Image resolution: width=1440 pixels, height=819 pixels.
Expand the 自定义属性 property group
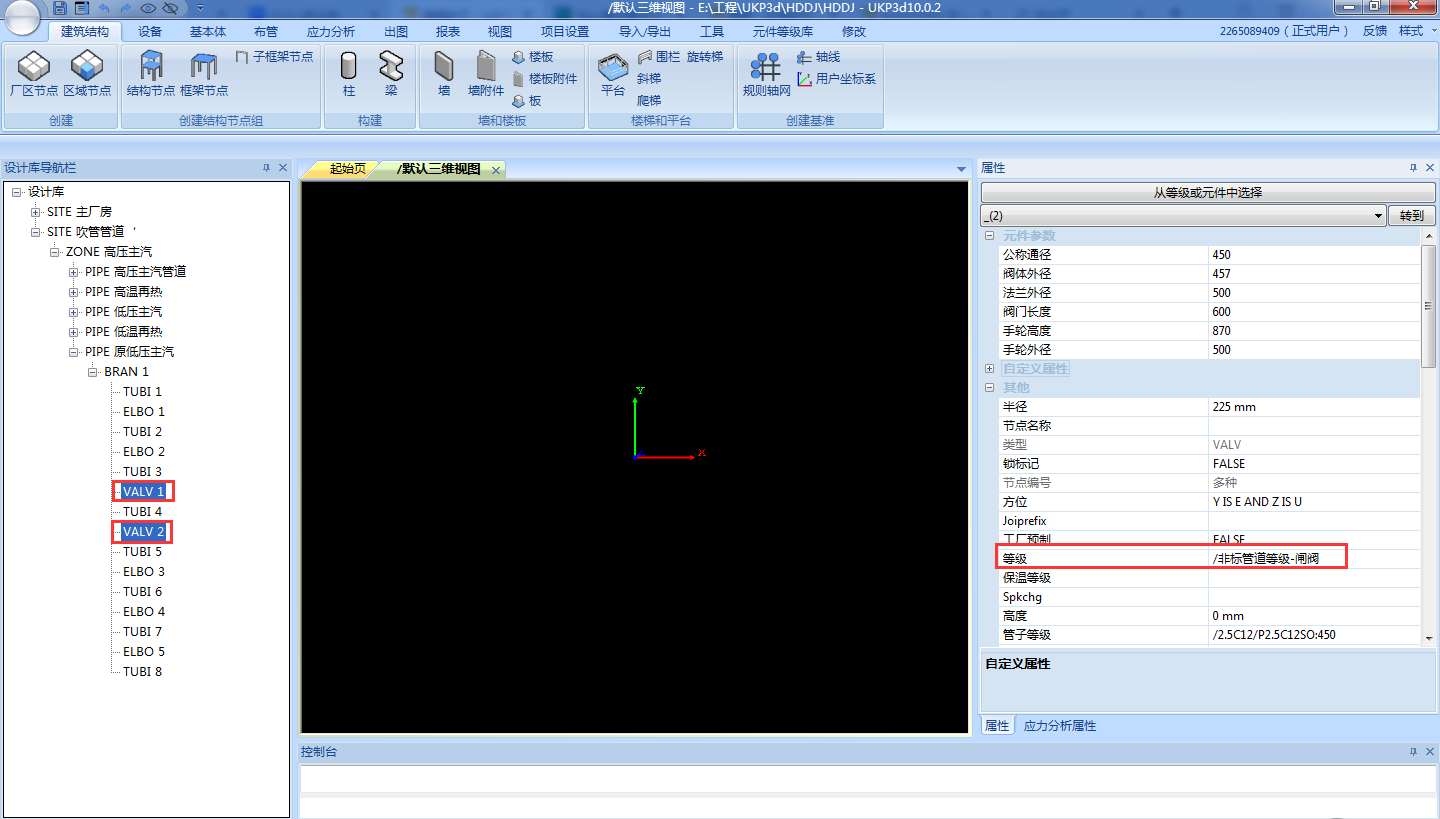(989, 369)
